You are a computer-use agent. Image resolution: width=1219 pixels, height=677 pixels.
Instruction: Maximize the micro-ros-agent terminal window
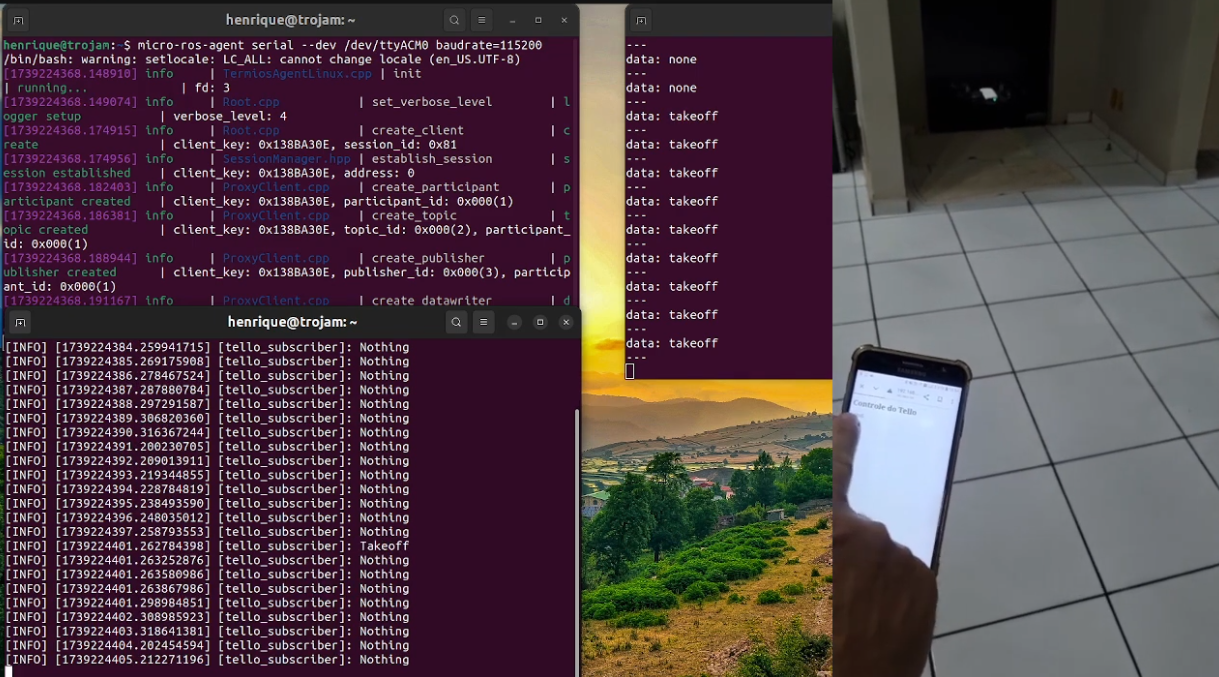pos(538,20)
